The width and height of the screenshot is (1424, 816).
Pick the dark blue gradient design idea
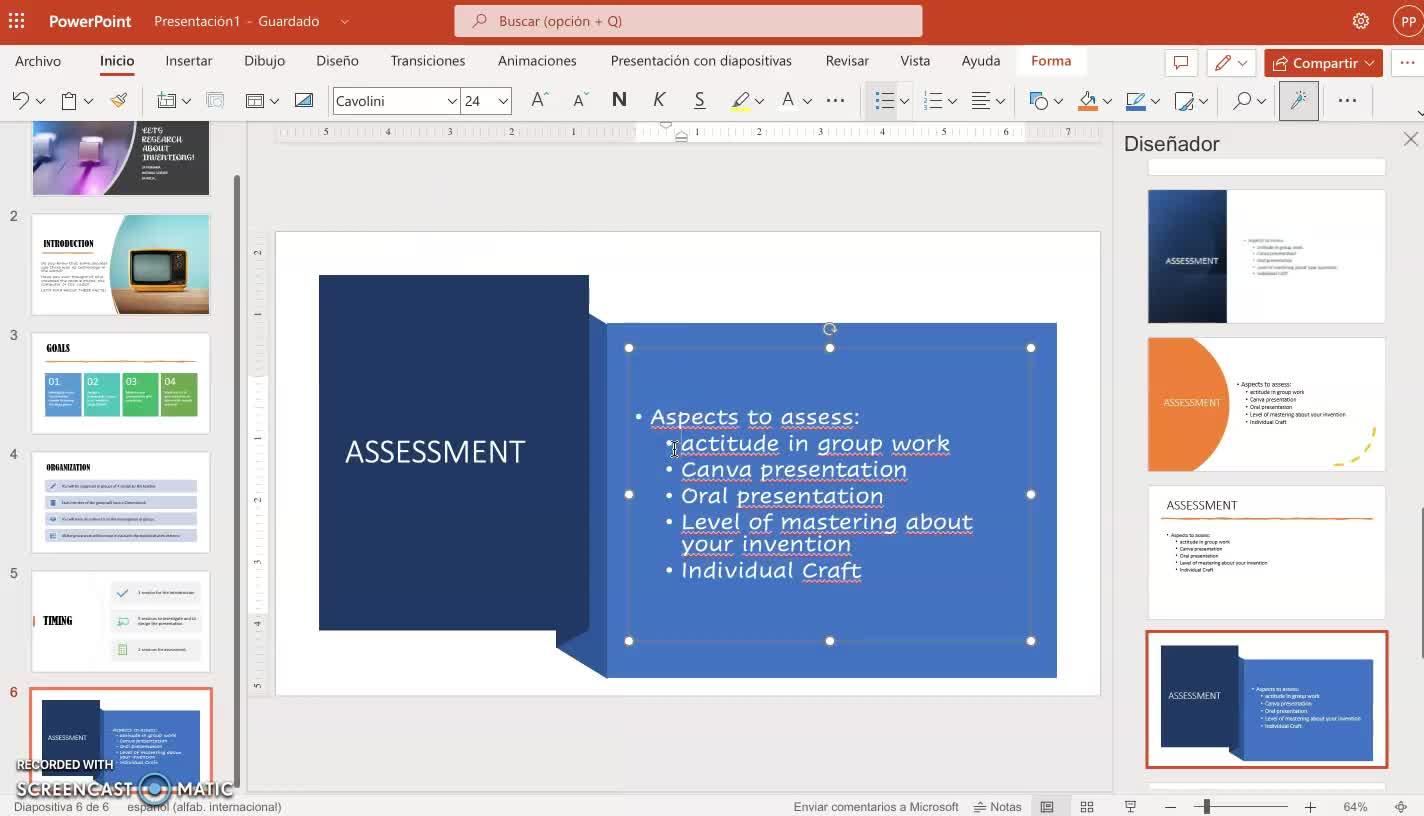click(1266, 256)
